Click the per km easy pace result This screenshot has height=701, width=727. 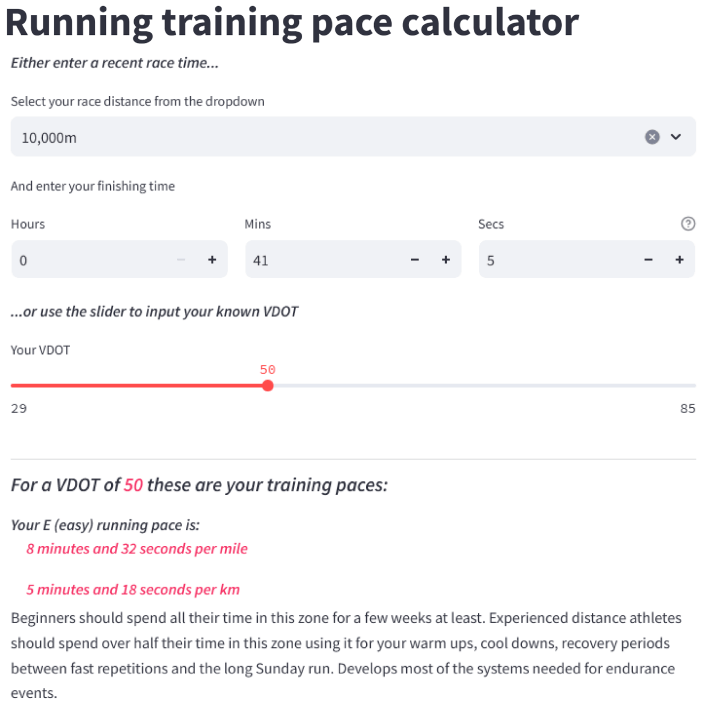pos(133,589)
